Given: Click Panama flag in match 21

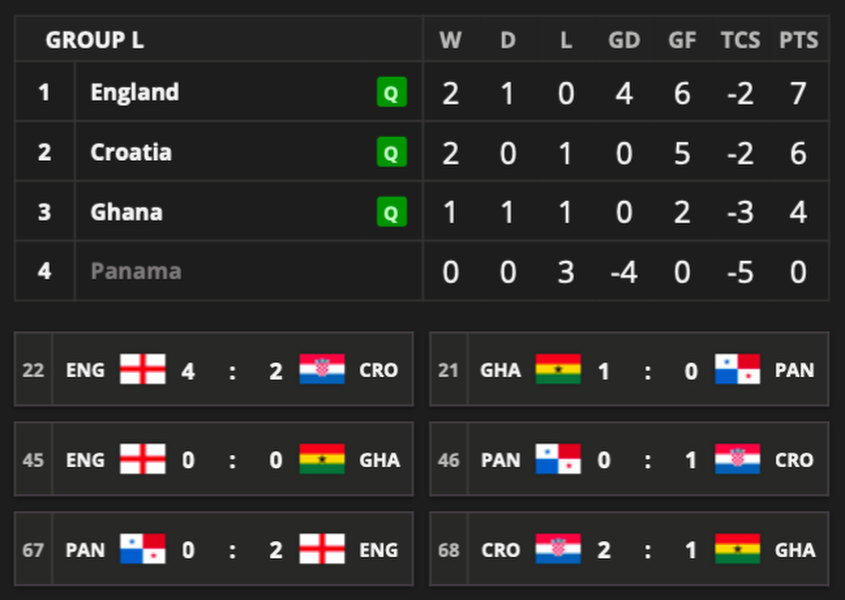Looking at the screenshot, I should 738,369.
